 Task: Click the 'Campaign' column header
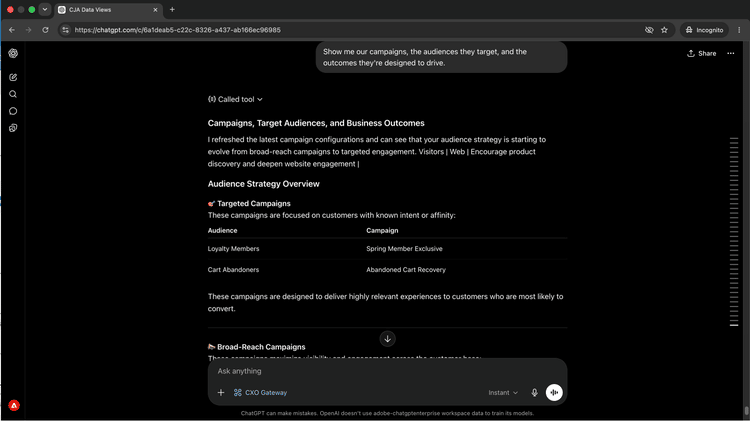click(x=382, y=231)
